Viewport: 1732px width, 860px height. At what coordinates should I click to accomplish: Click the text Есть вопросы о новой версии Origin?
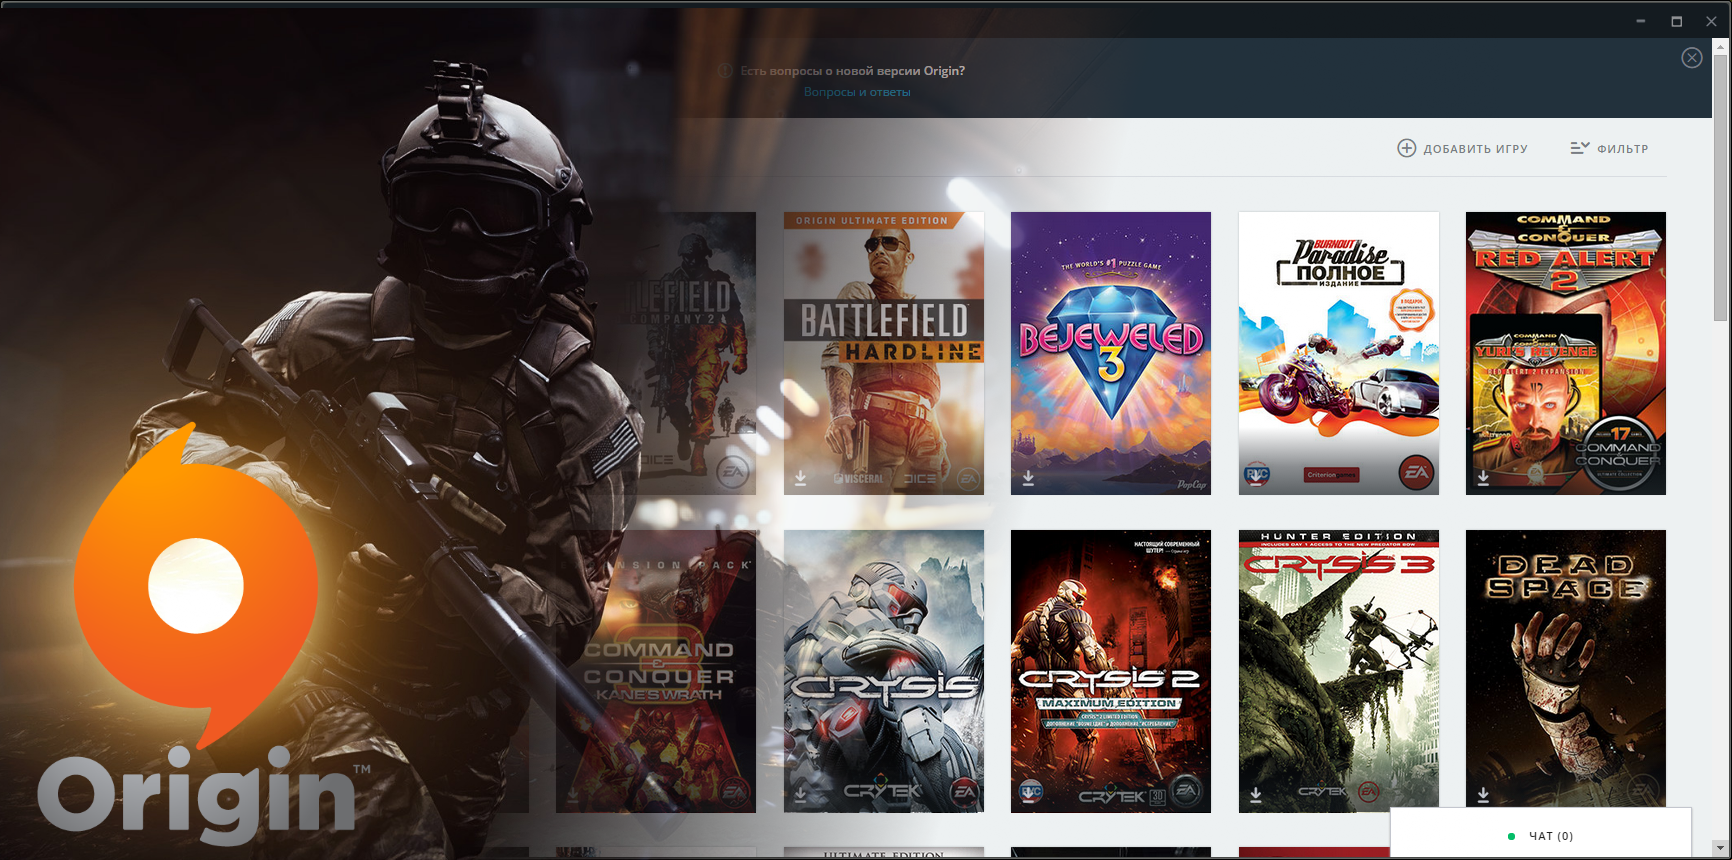852,71
